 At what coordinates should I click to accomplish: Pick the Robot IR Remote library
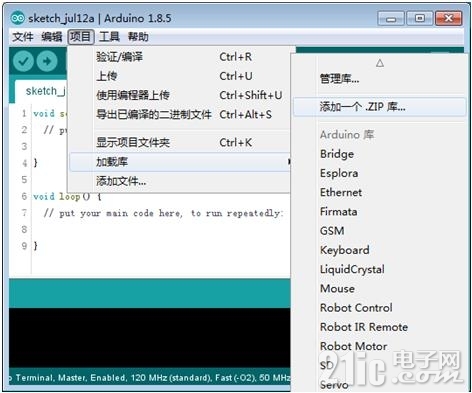tap(364, 327)
